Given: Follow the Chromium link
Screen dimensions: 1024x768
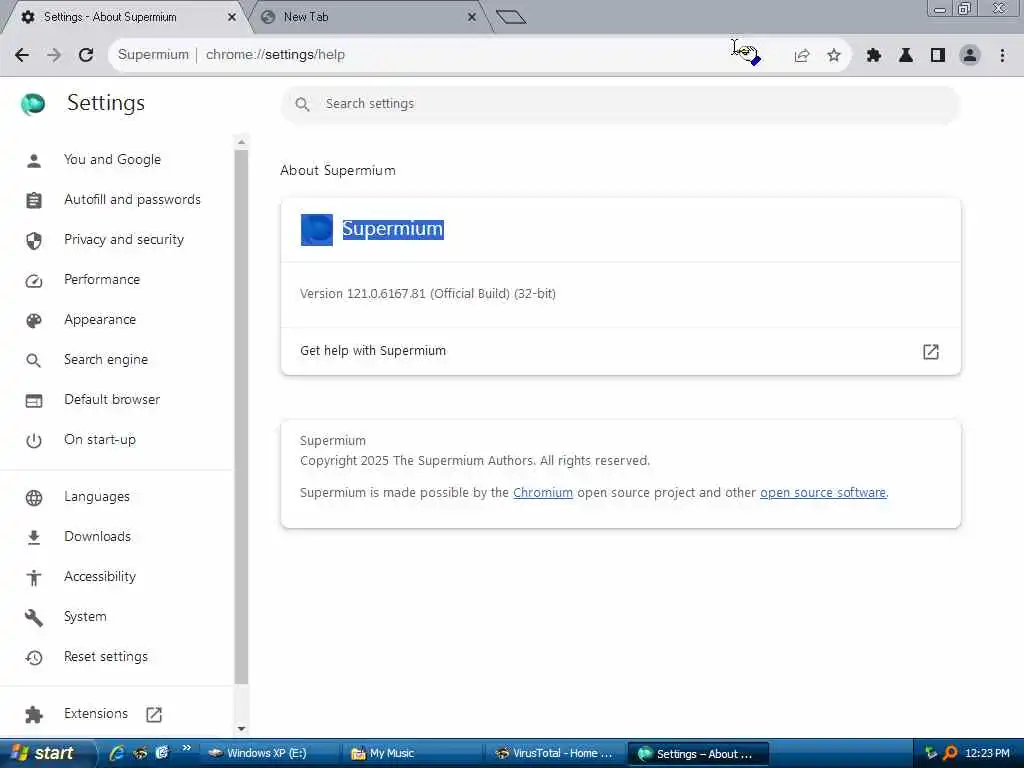Looking at the screenshot, I should click(543, 492).
